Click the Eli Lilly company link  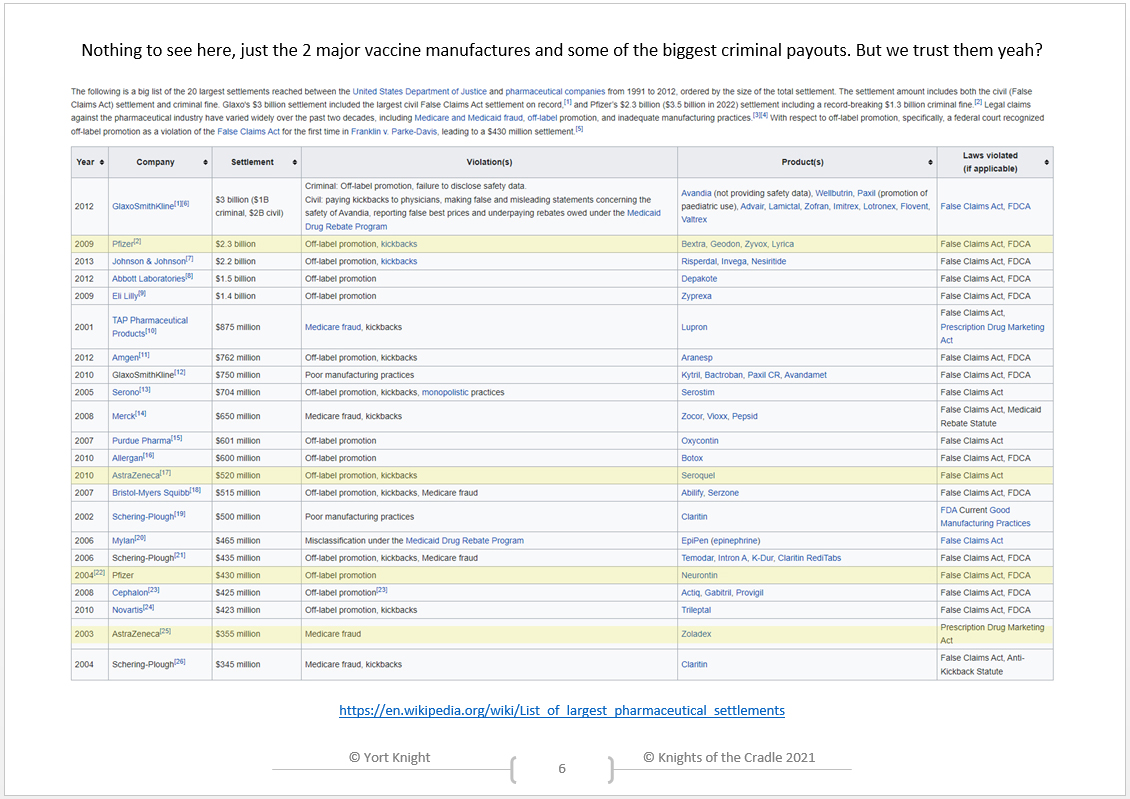click(x=125, y=296)
